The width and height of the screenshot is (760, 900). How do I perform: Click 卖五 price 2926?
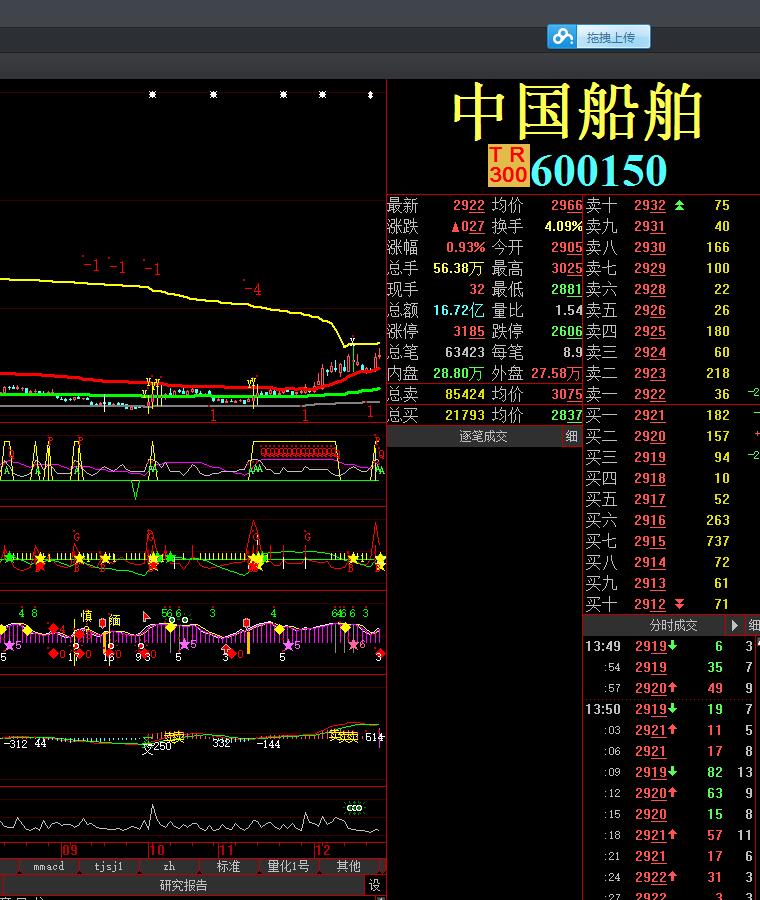tap(650, 311)
